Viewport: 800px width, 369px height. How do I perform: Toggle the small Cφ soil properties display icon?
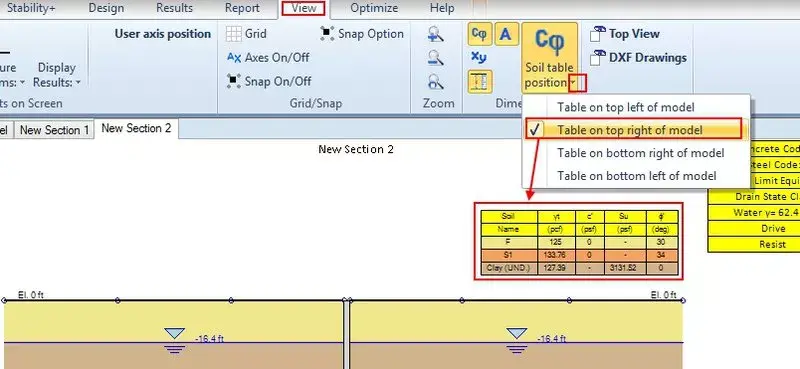[x=479, y=34]
